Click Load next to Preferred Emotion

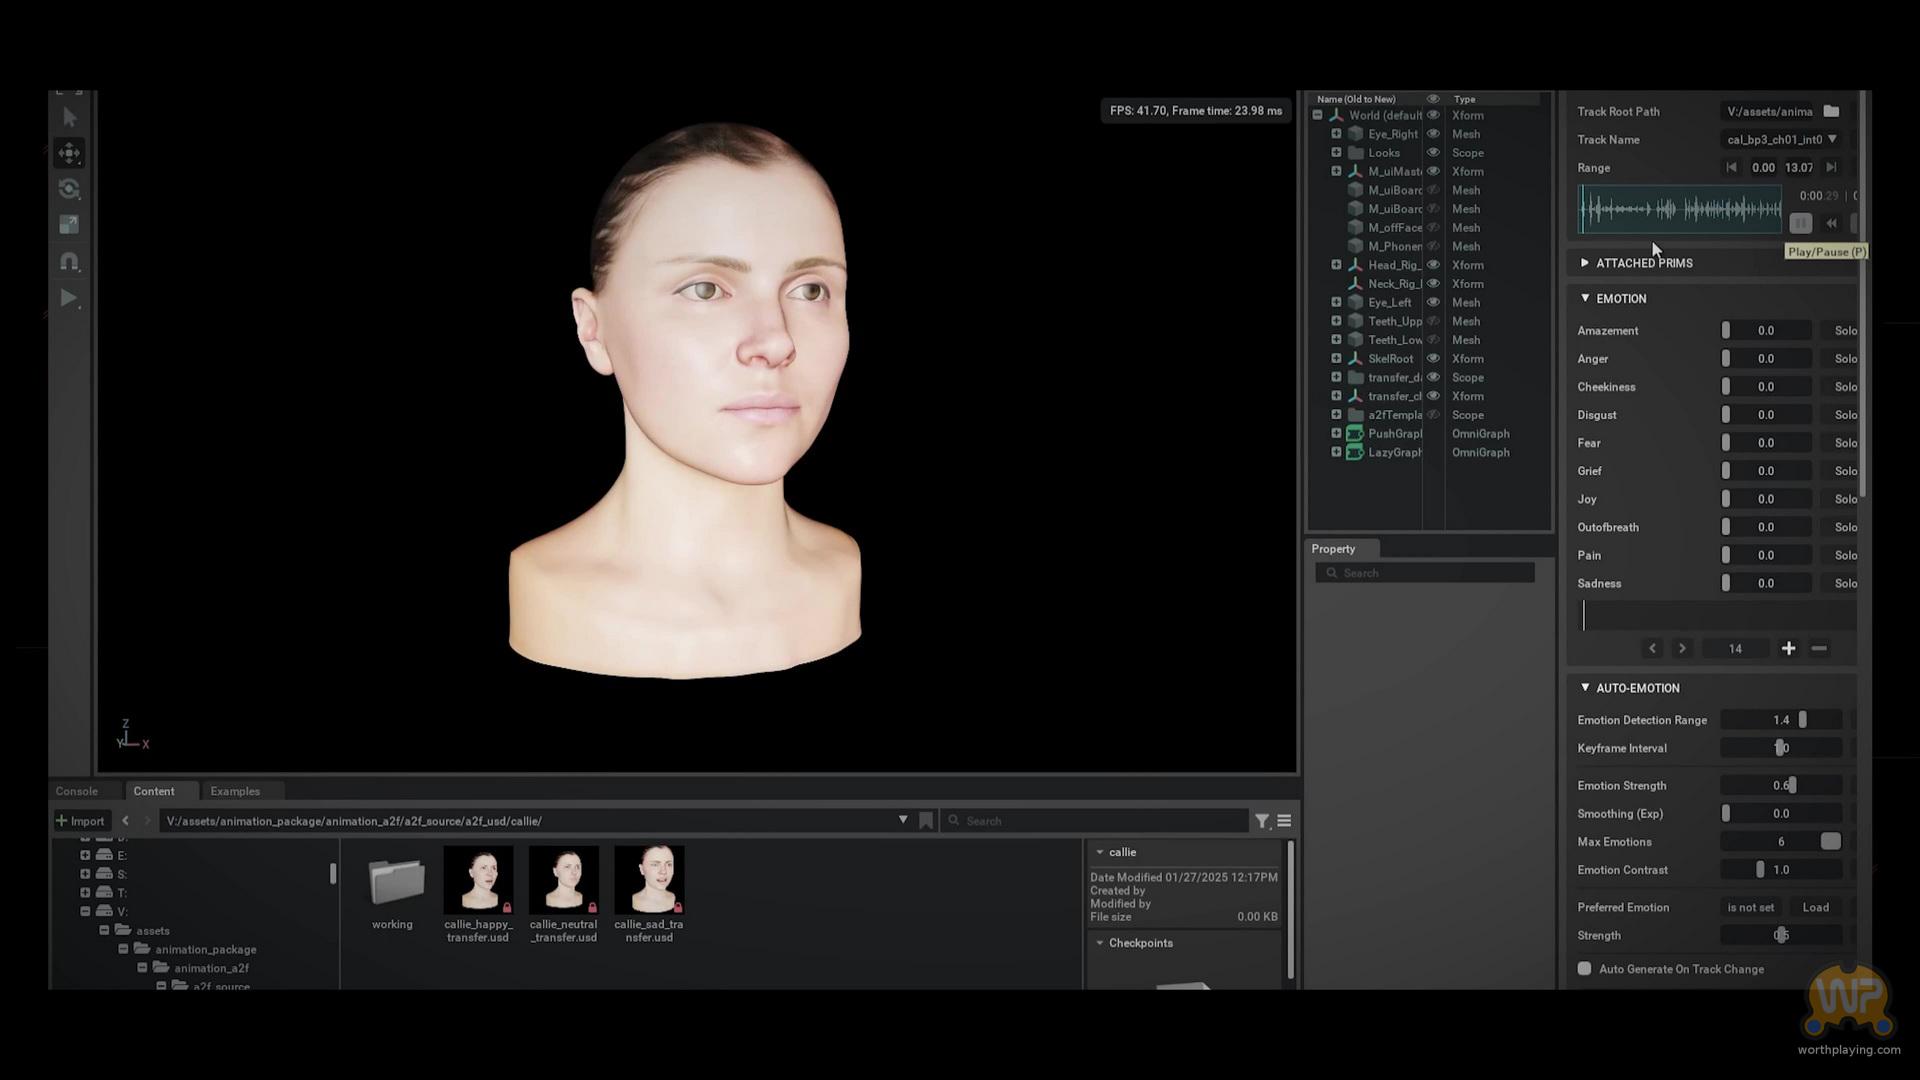pos(1815,908)
